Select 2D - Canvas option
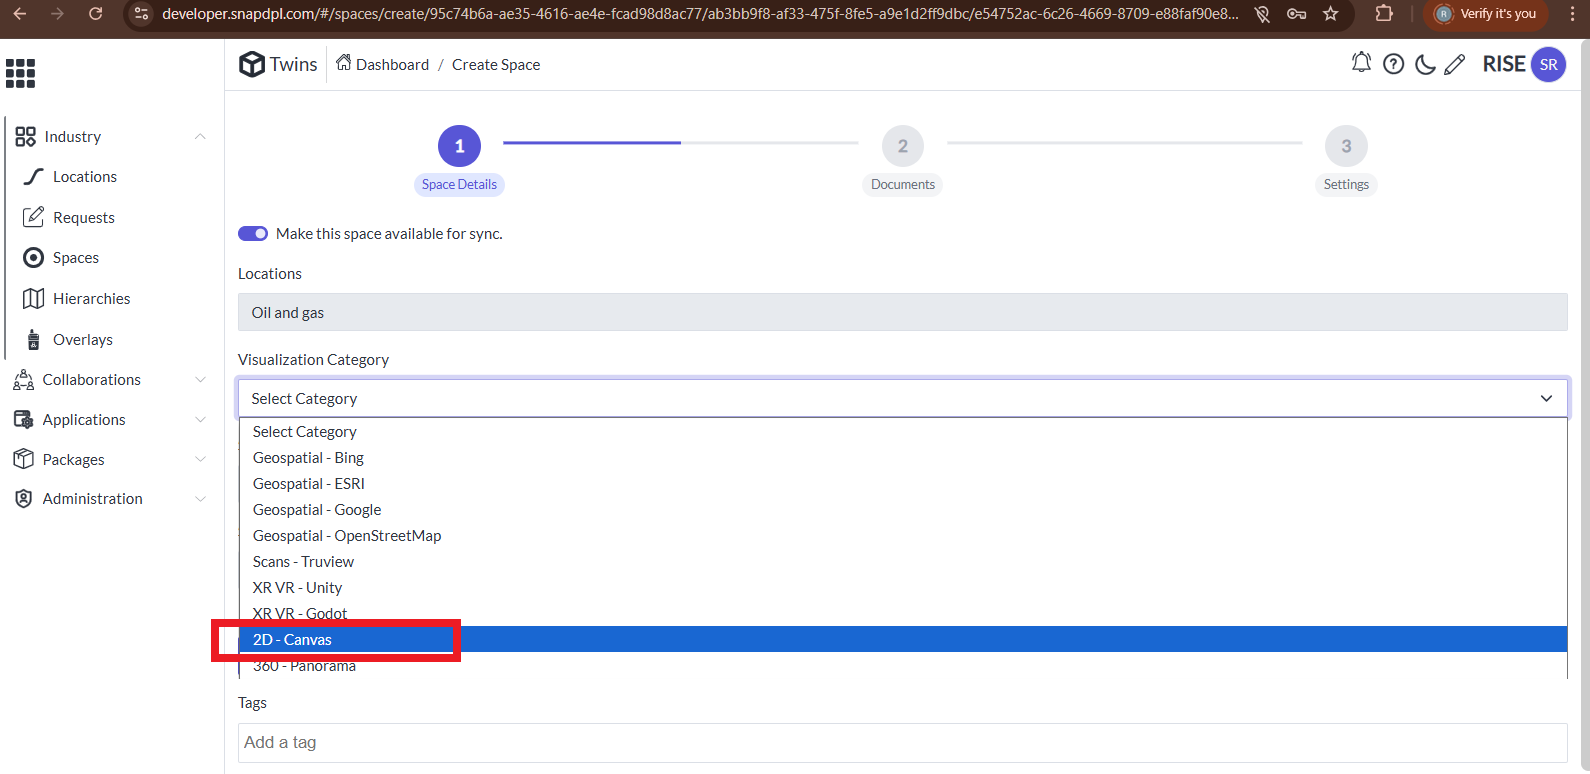 pos(903,640)
